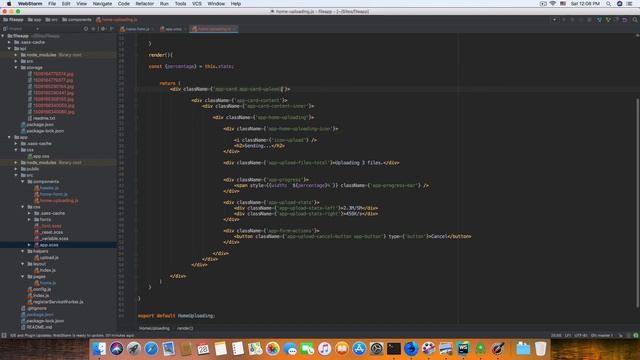Select config.js in project tree
The height and width of the screenshot is (360, 640).
39,289
